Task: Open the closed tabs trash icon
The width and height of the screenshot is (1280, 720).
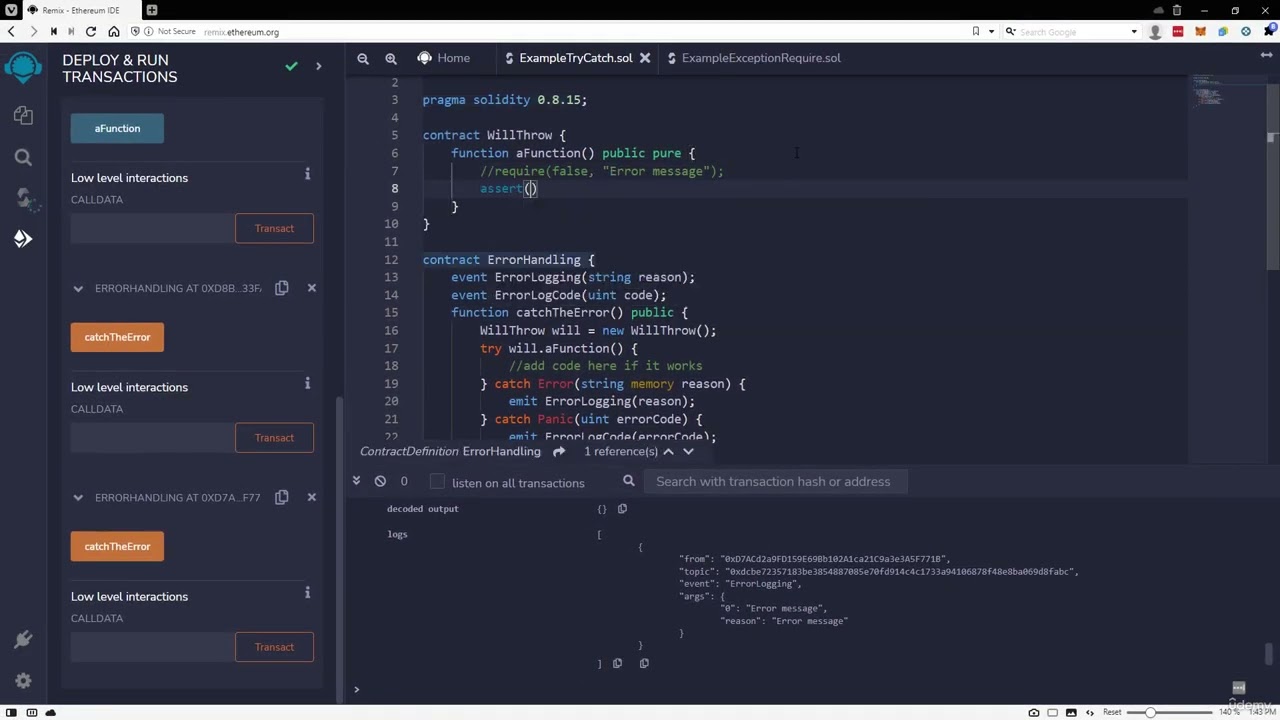Action: [1177, 10]
